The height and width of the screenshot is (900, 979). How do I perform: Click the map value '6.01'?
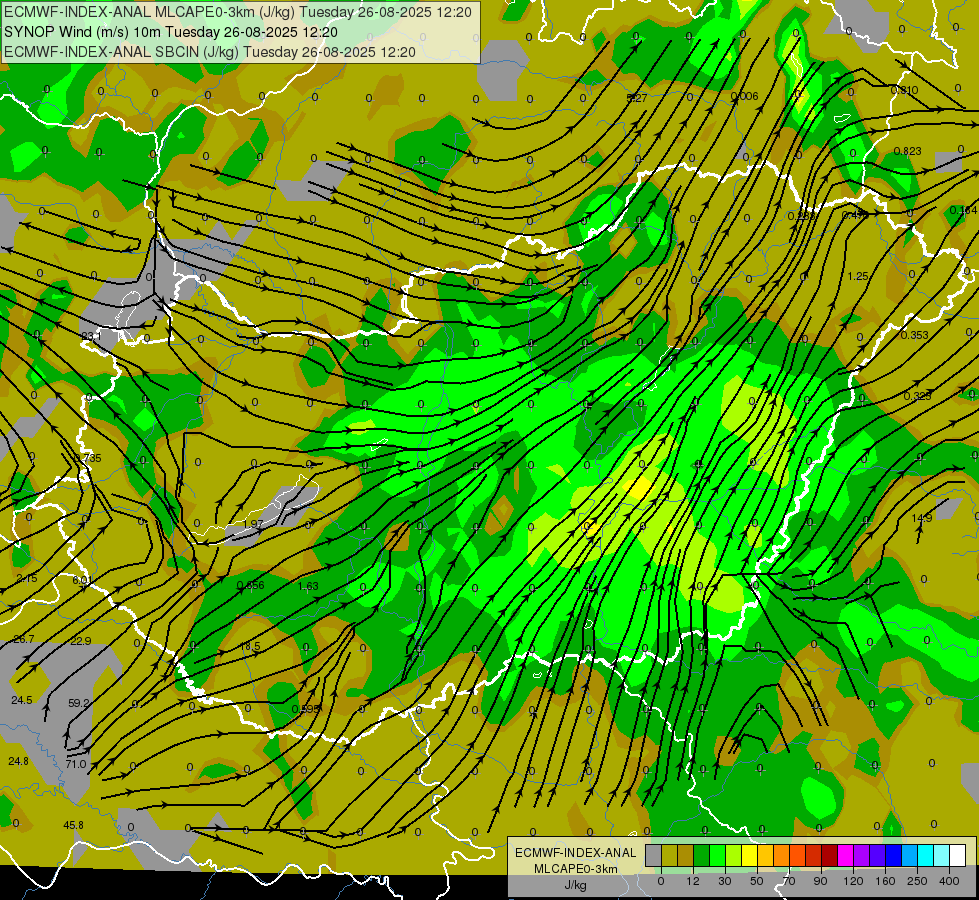82,580
